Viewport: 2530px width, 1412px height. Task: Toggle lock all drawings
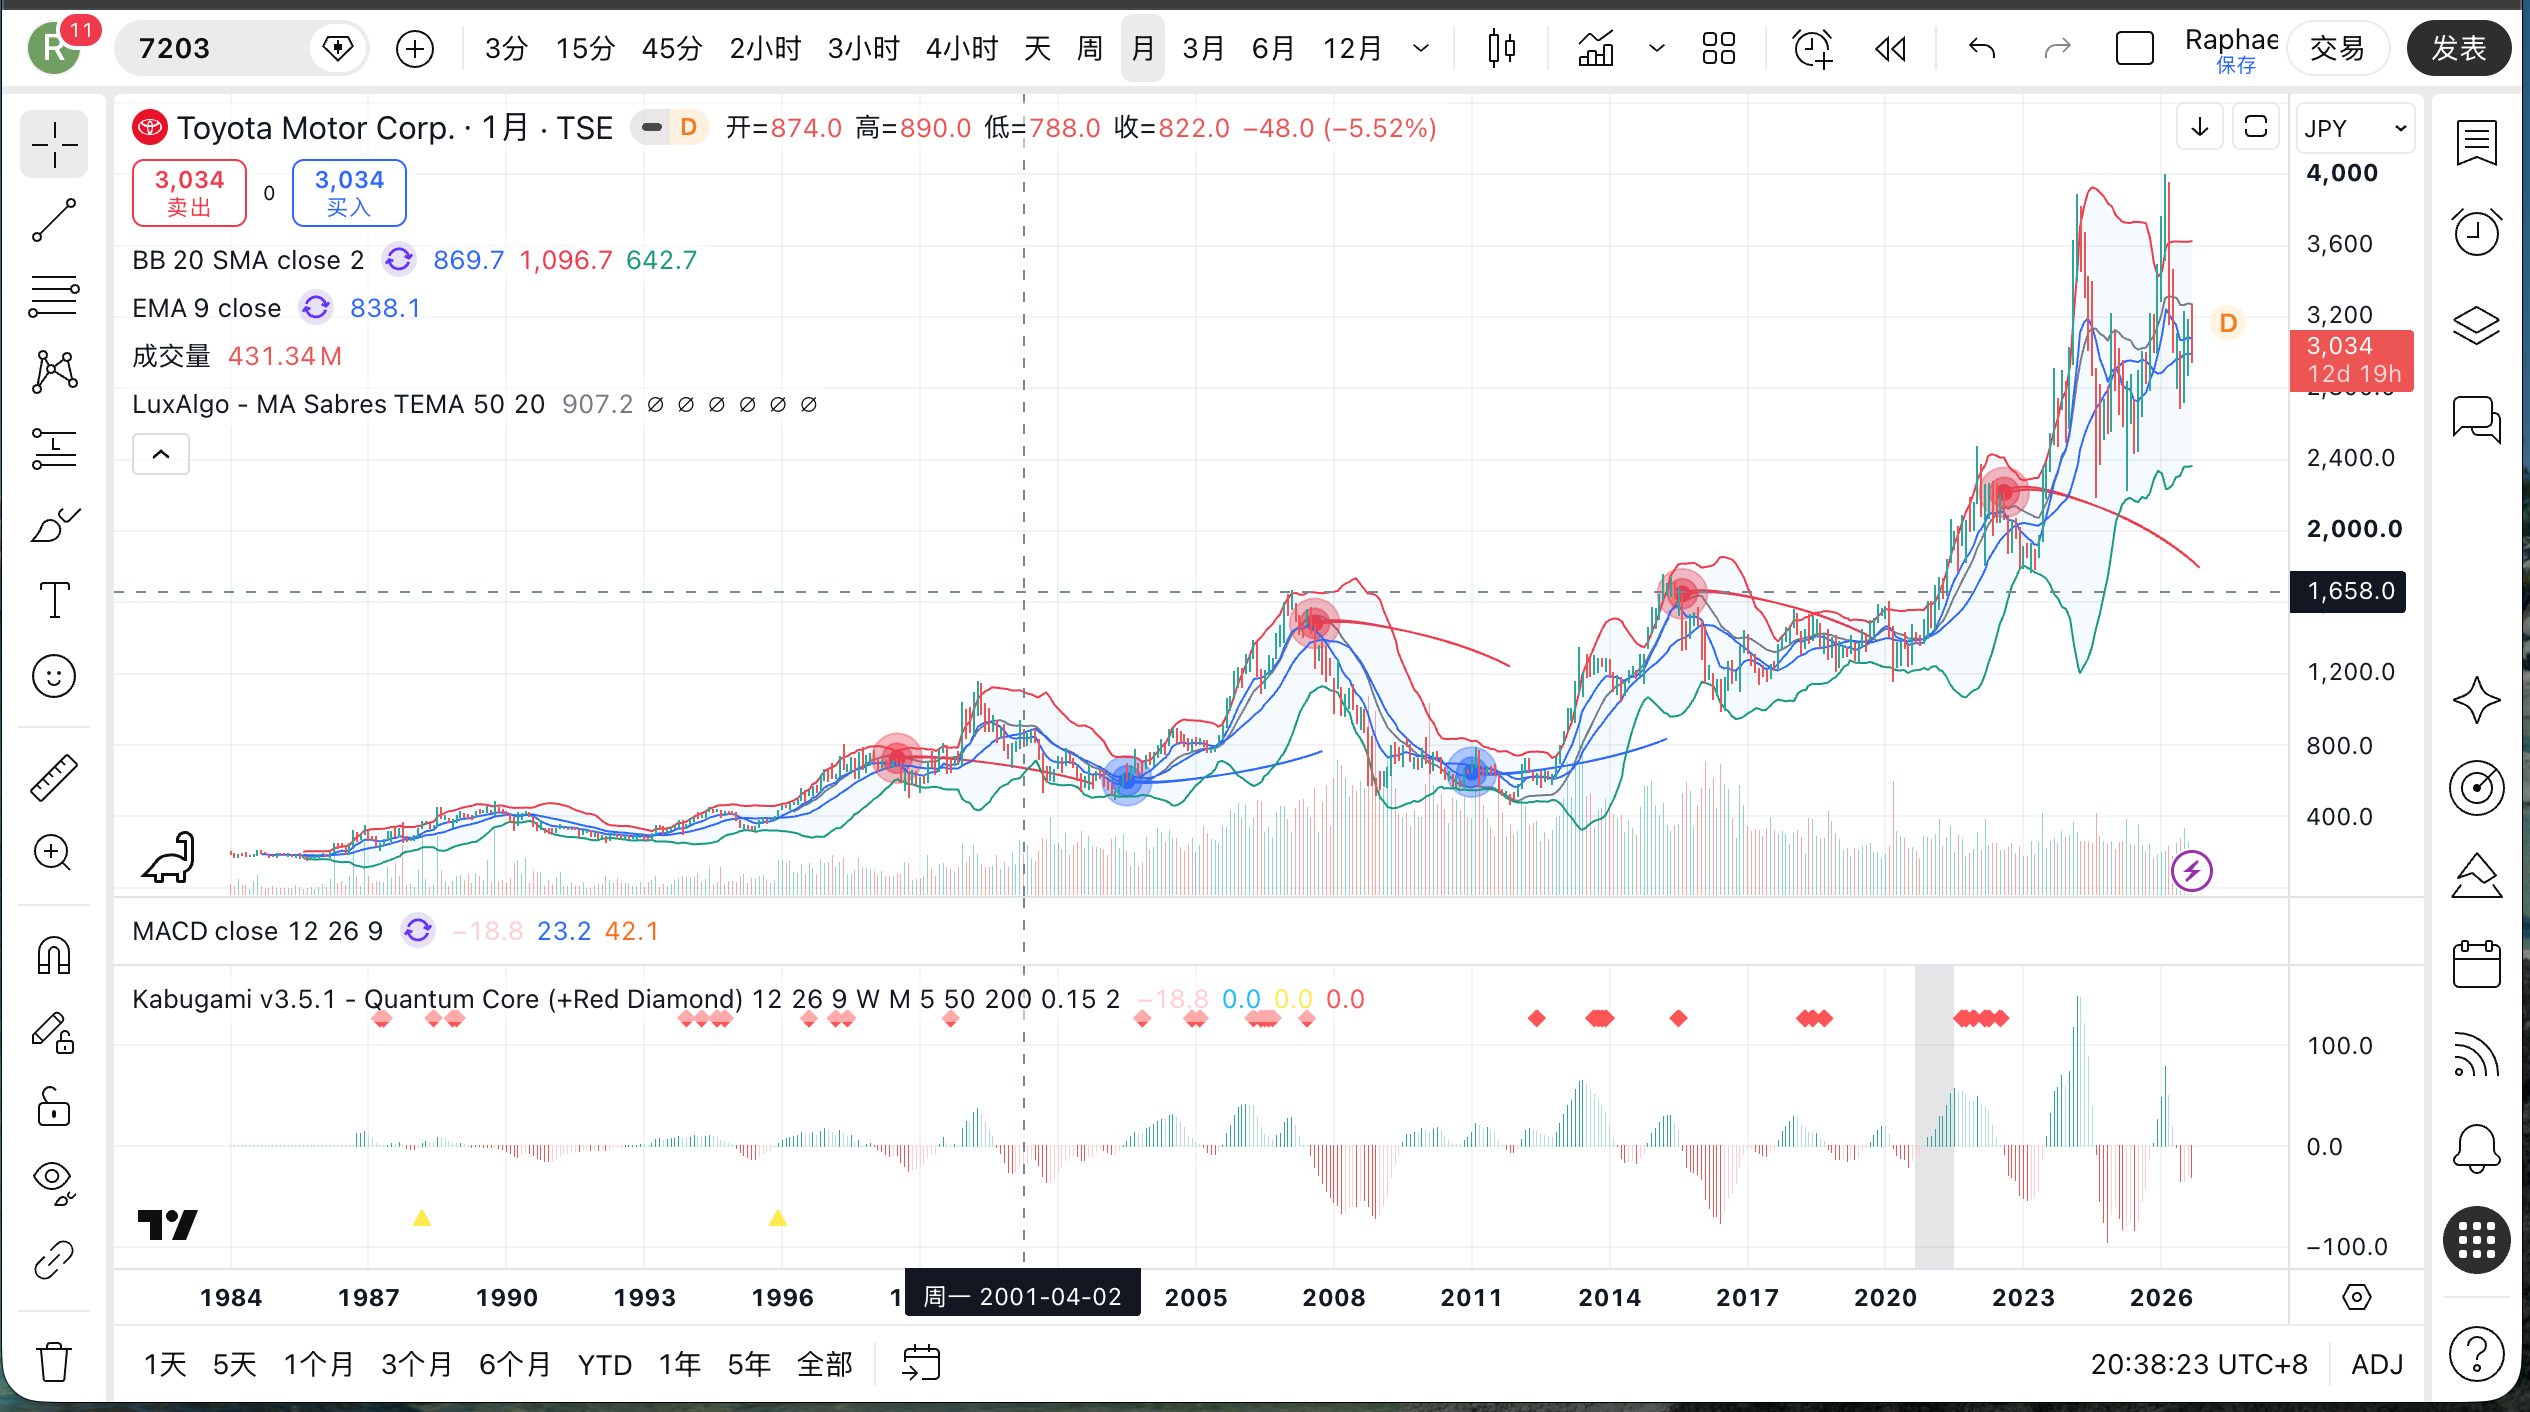tap(54, 1107)
